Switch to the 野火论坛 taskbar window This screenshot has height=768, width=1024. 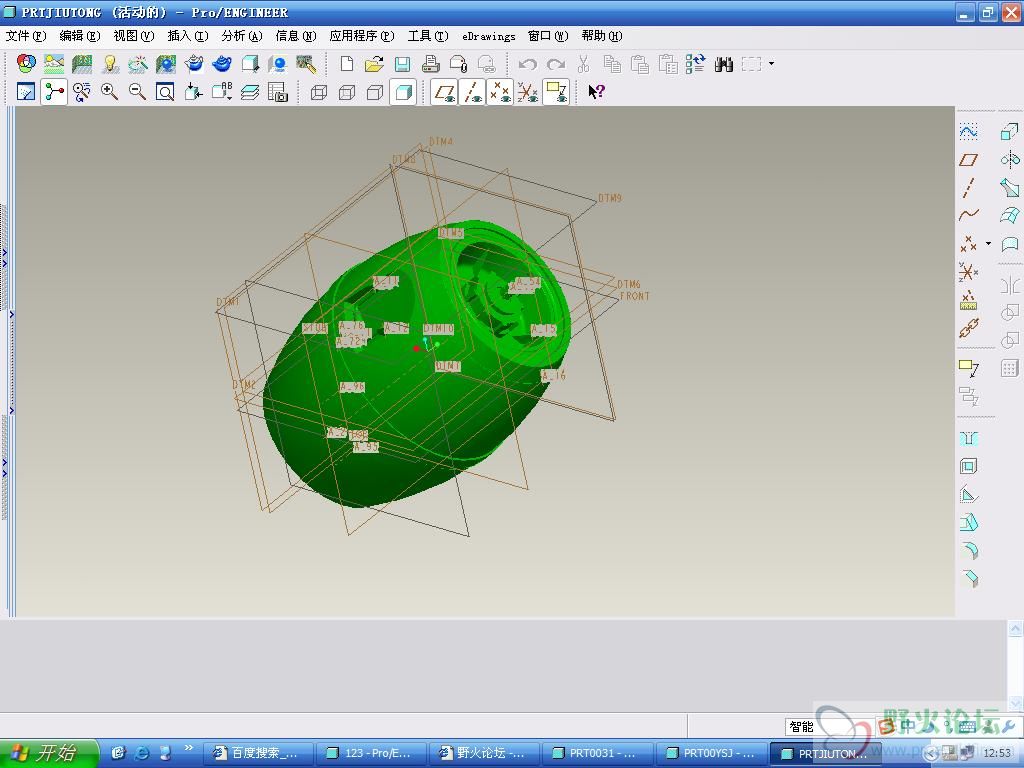484,753
